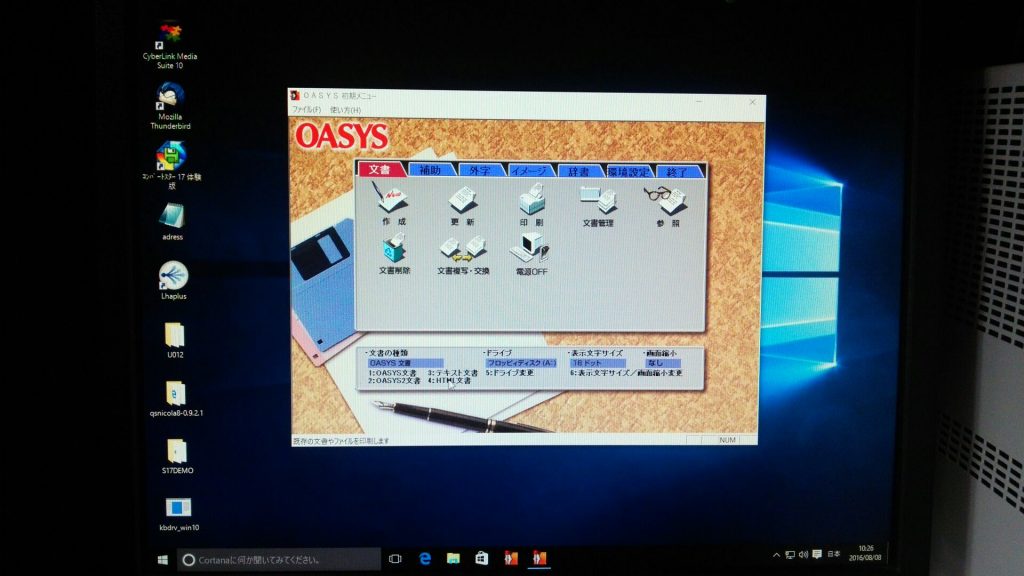This screenshot has width=1024, height=576.
Task: Choose 1:OASYS文書 document type
Action: [392, 373]
